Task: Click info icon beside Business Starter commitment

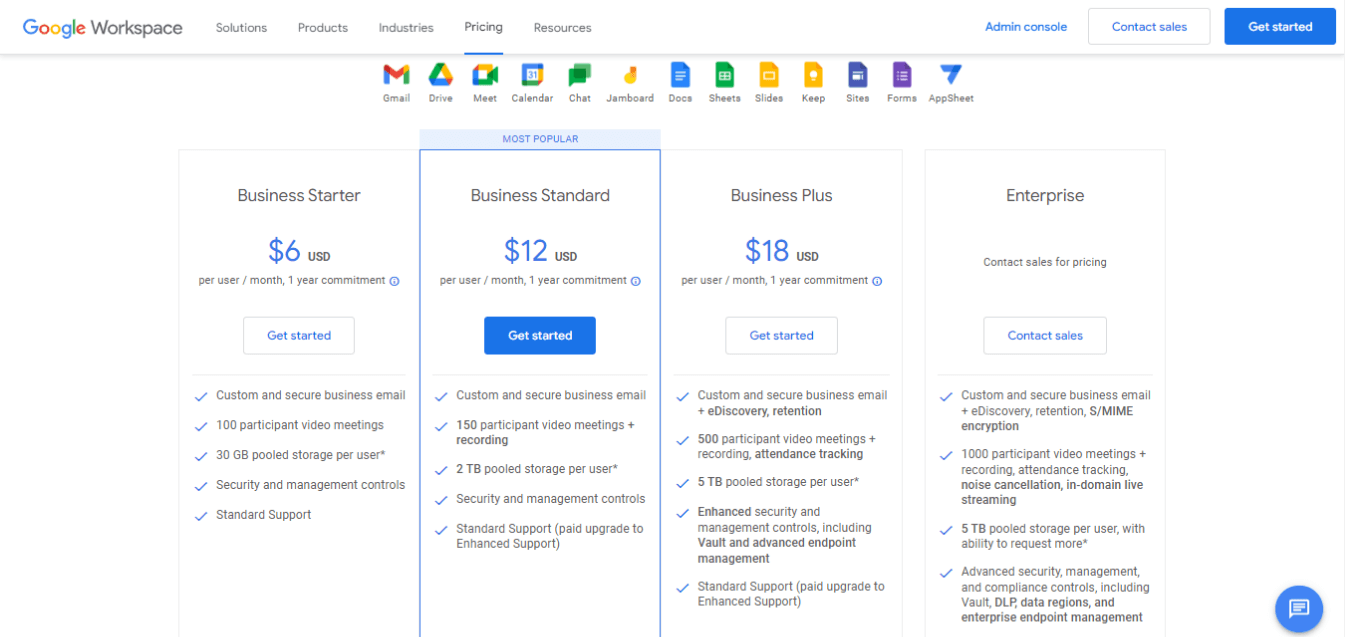Action: click(394, 281)
